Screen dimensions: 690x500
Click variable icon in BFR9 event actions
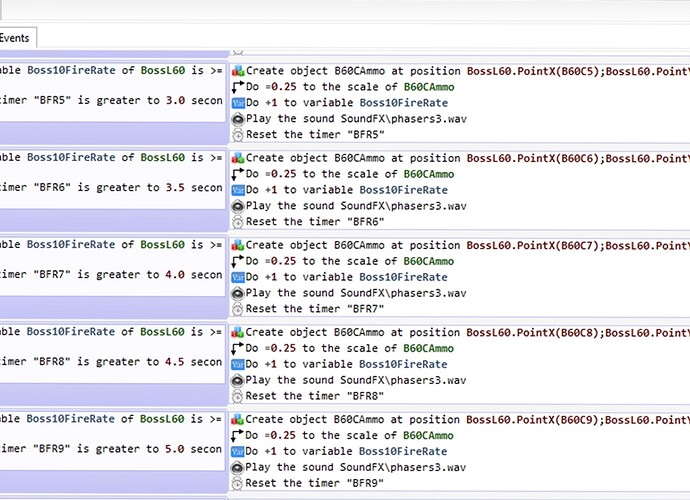click(x=238, y=452)
